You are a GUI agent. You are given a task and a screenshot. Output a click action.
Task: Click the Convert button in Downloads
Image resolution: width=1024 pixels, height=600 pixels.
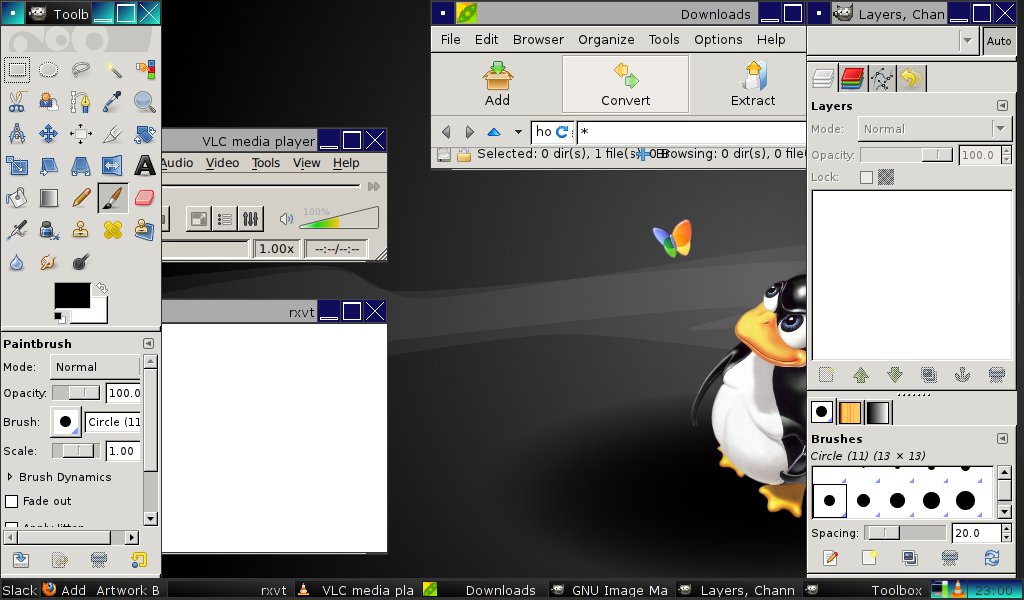click(626, 84)
